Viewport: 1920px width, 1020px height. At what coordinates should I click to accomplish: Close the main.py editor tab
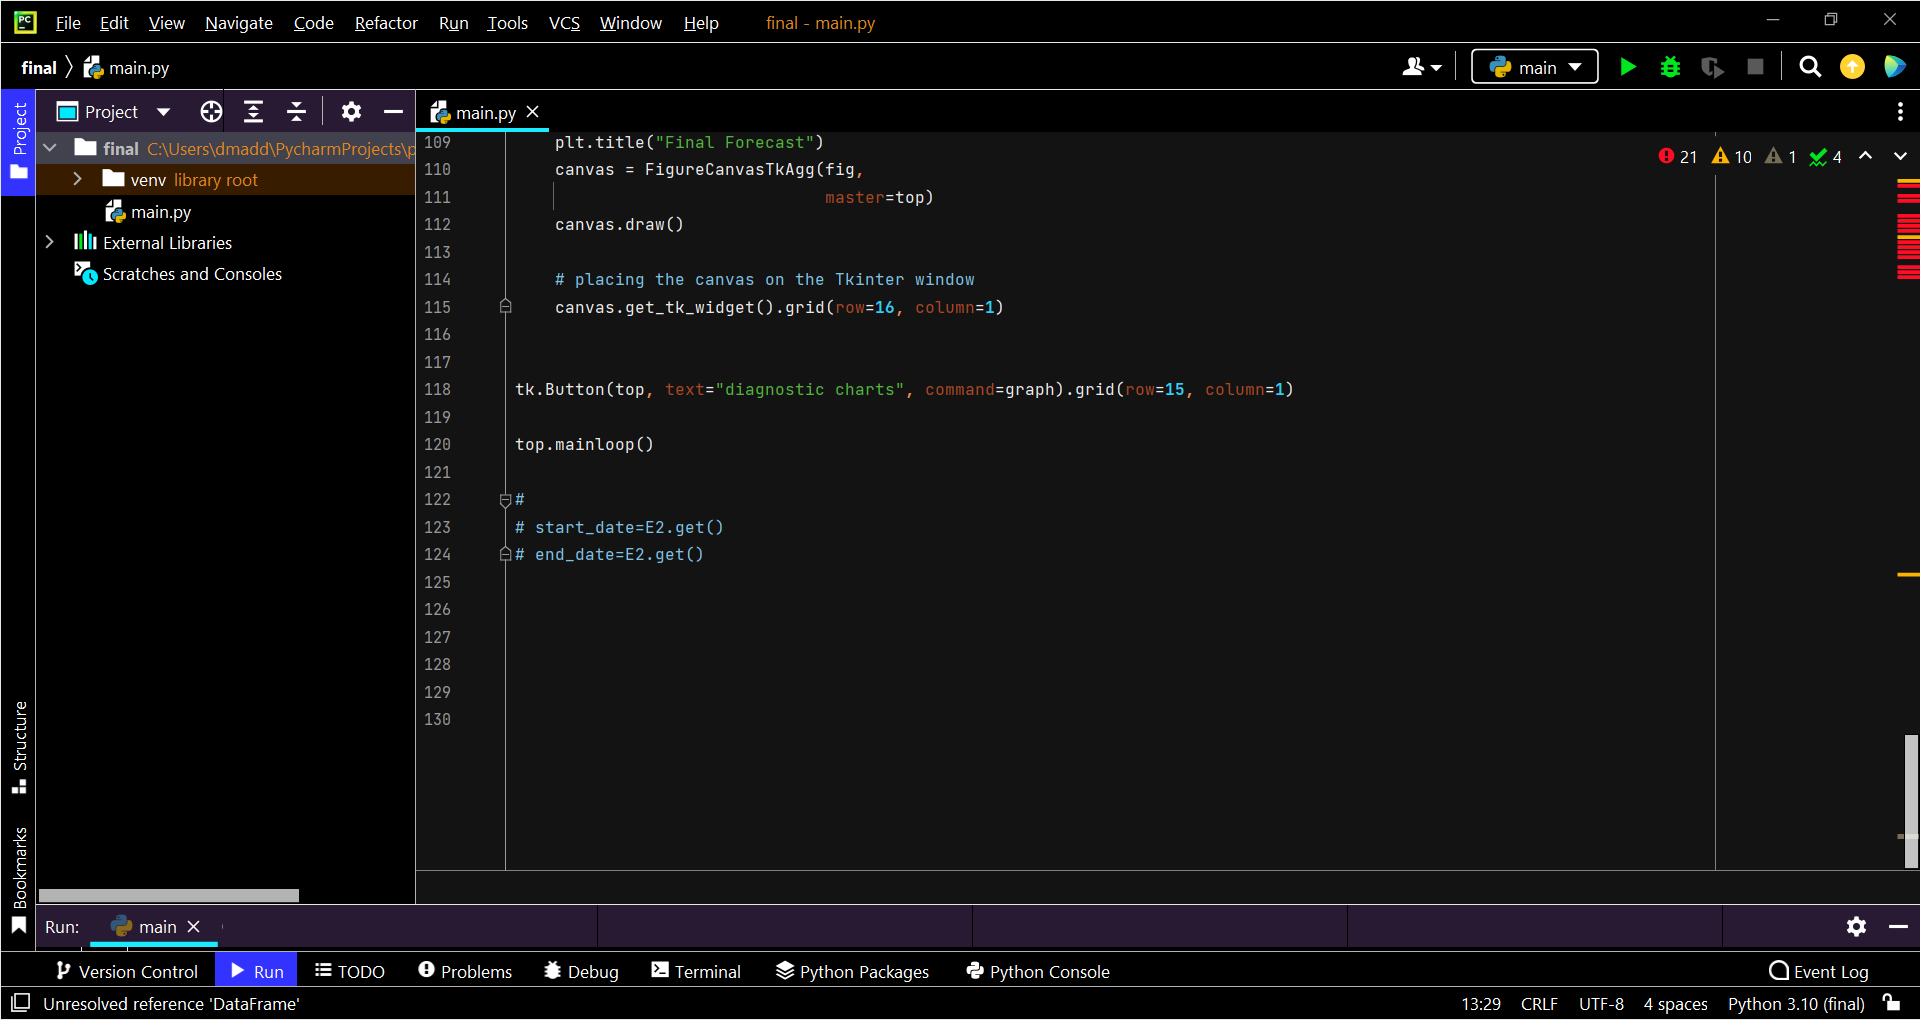(533, 112)
